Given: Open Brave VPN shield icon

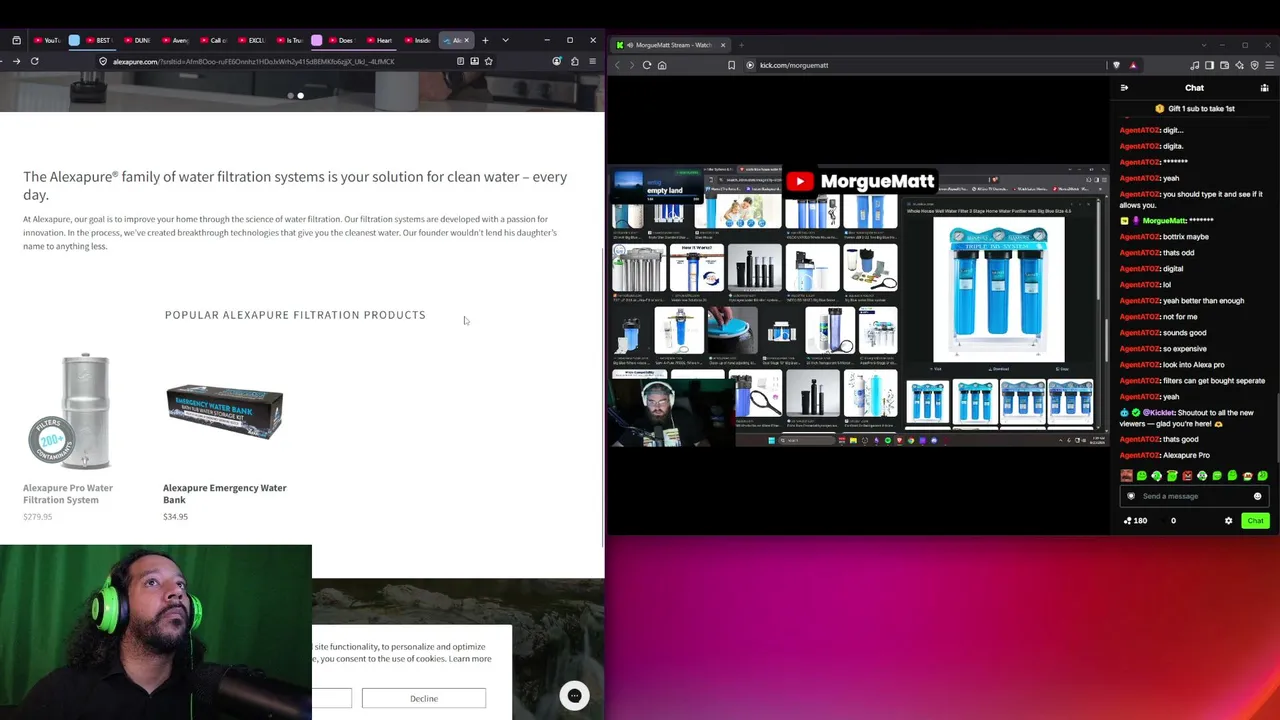Looking at the screenshot, I should [x=1254, y=65].
